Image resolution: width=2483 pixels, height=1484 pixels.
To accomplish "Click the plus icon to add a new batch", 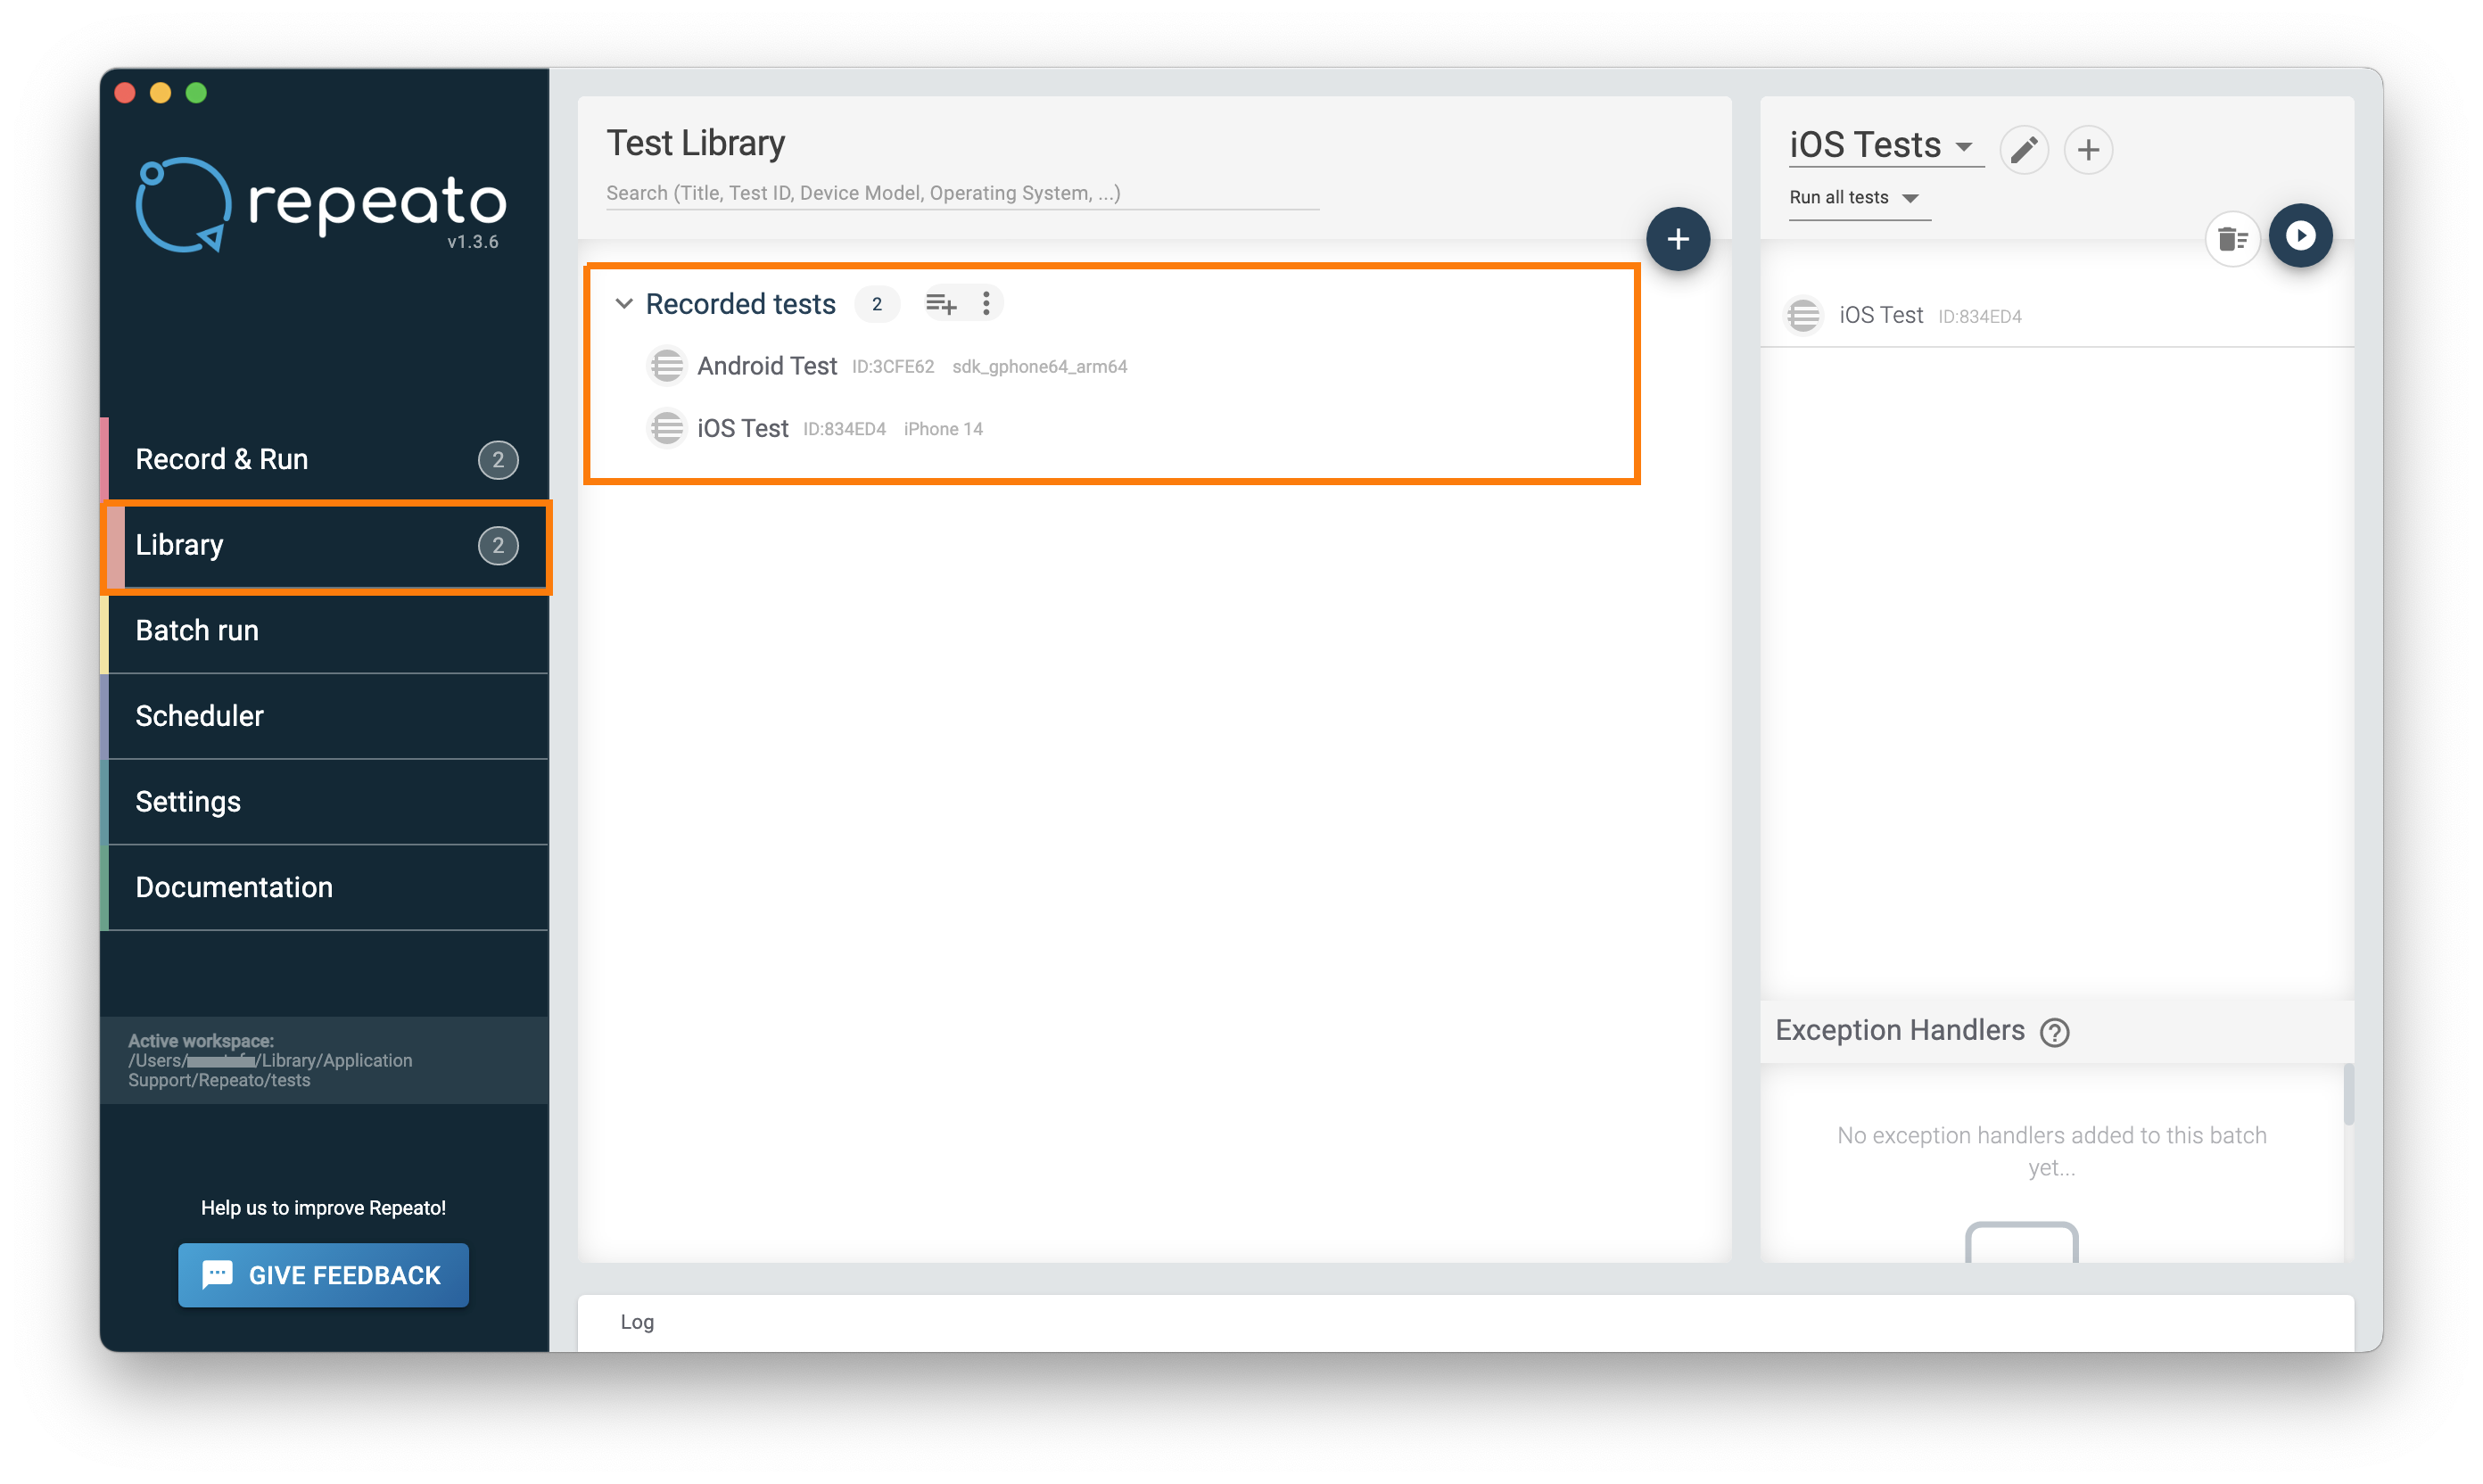I will click(x=2088, y=150).
